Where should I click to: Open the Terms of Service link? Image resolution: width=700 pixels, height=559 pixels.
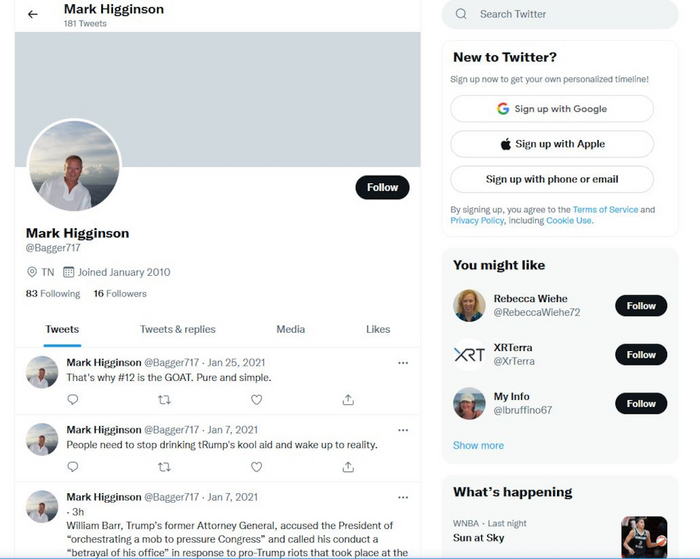(605, 210)
